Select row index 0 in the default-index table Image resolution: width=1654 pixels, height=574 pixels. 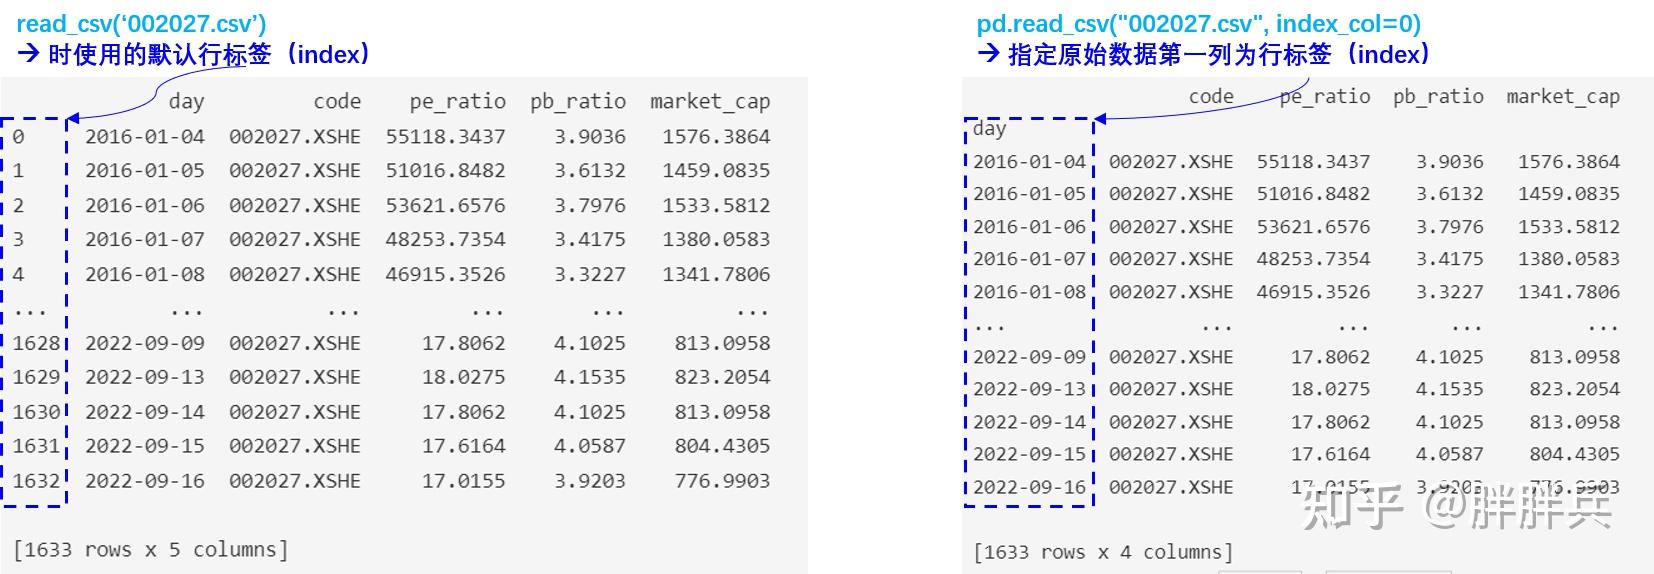(x=18, y=136)
